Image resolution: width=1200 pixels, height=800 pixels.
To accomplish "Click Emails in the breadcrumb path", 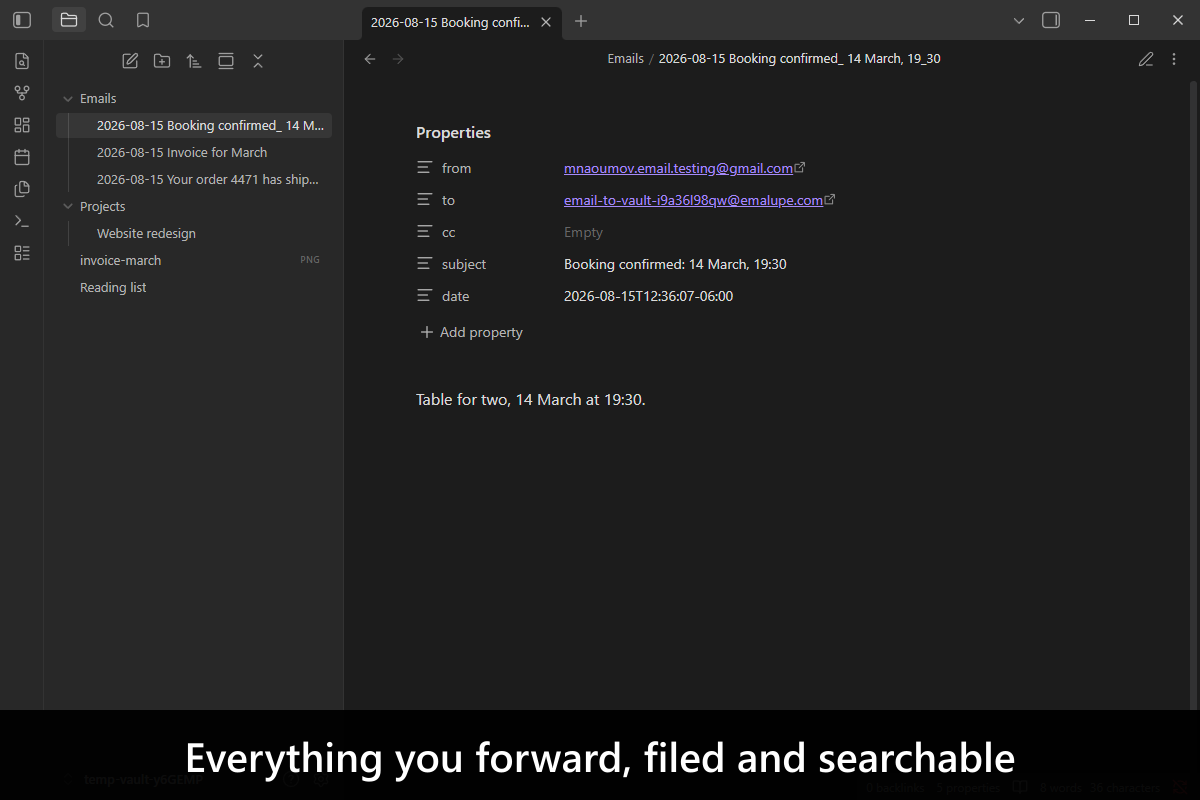I will pyautogui.click(x=625, y=59).
